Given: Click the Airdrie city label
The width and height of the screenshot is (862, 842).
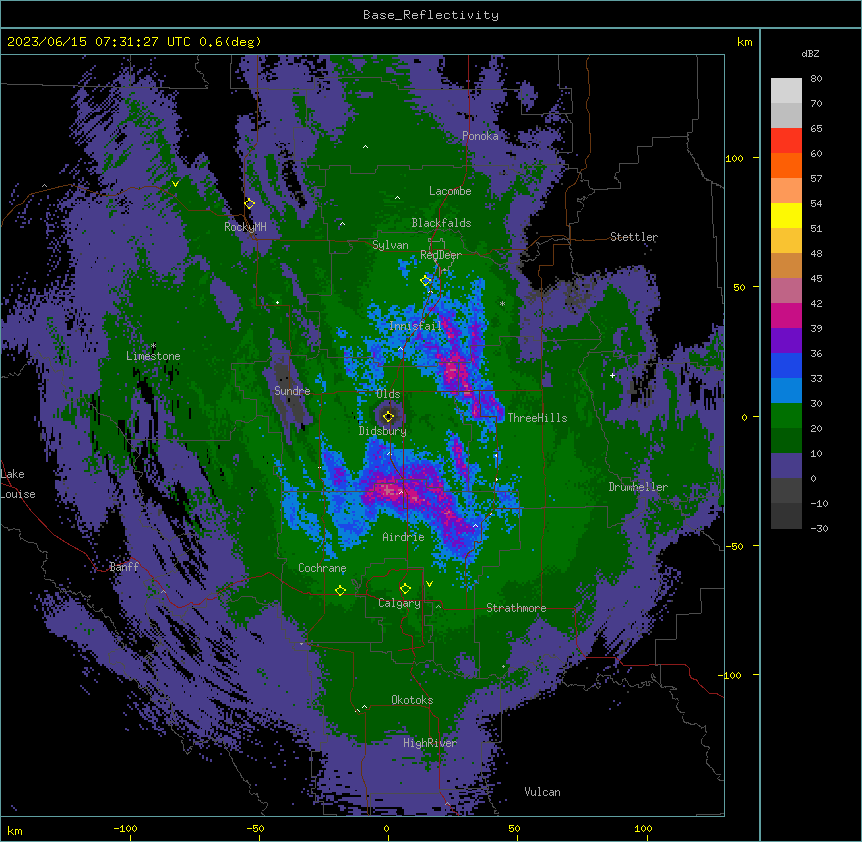Looking at the screenshot, I should pyautogui.click(x=404, y=537).
